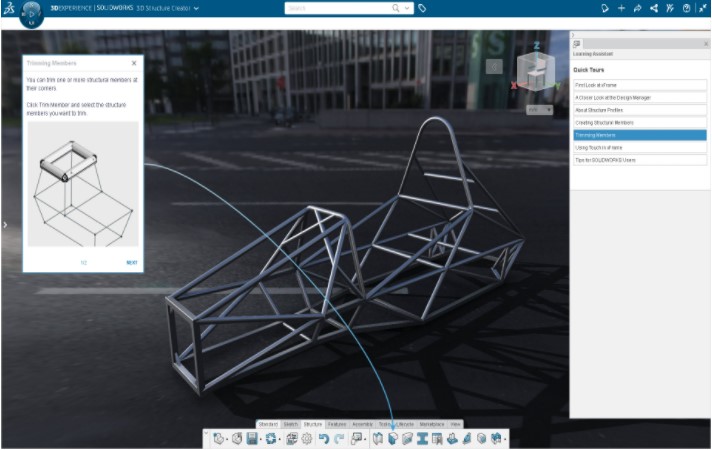The image size is (712, 450).
Task: Click the 3DS logo in the top bar
Action: (9, 8)
